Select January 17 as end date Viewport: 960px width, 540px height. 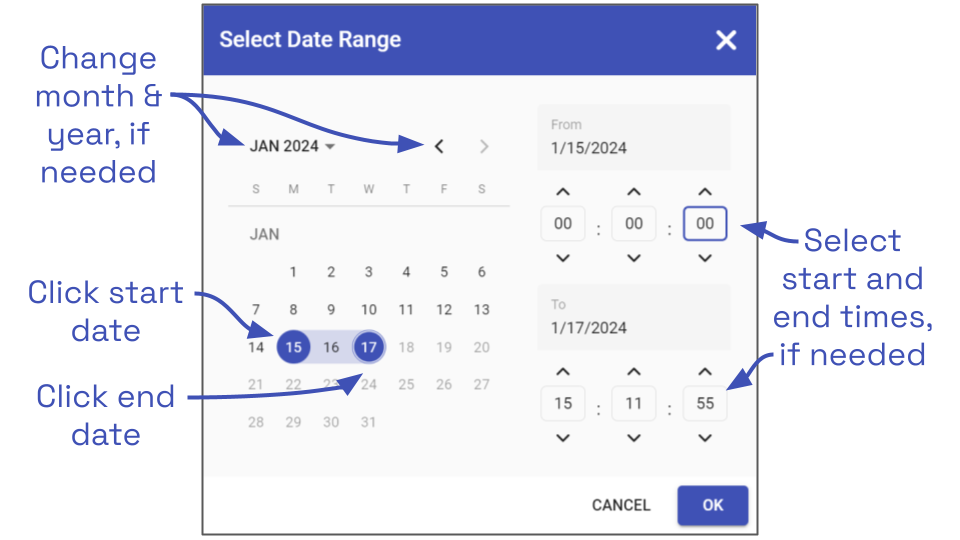coord(369,347)
